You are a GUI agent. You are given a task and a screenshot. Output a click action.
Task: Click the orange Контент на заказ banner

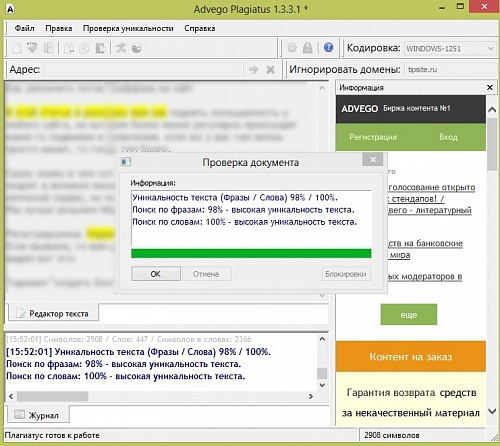click(411, 357)
